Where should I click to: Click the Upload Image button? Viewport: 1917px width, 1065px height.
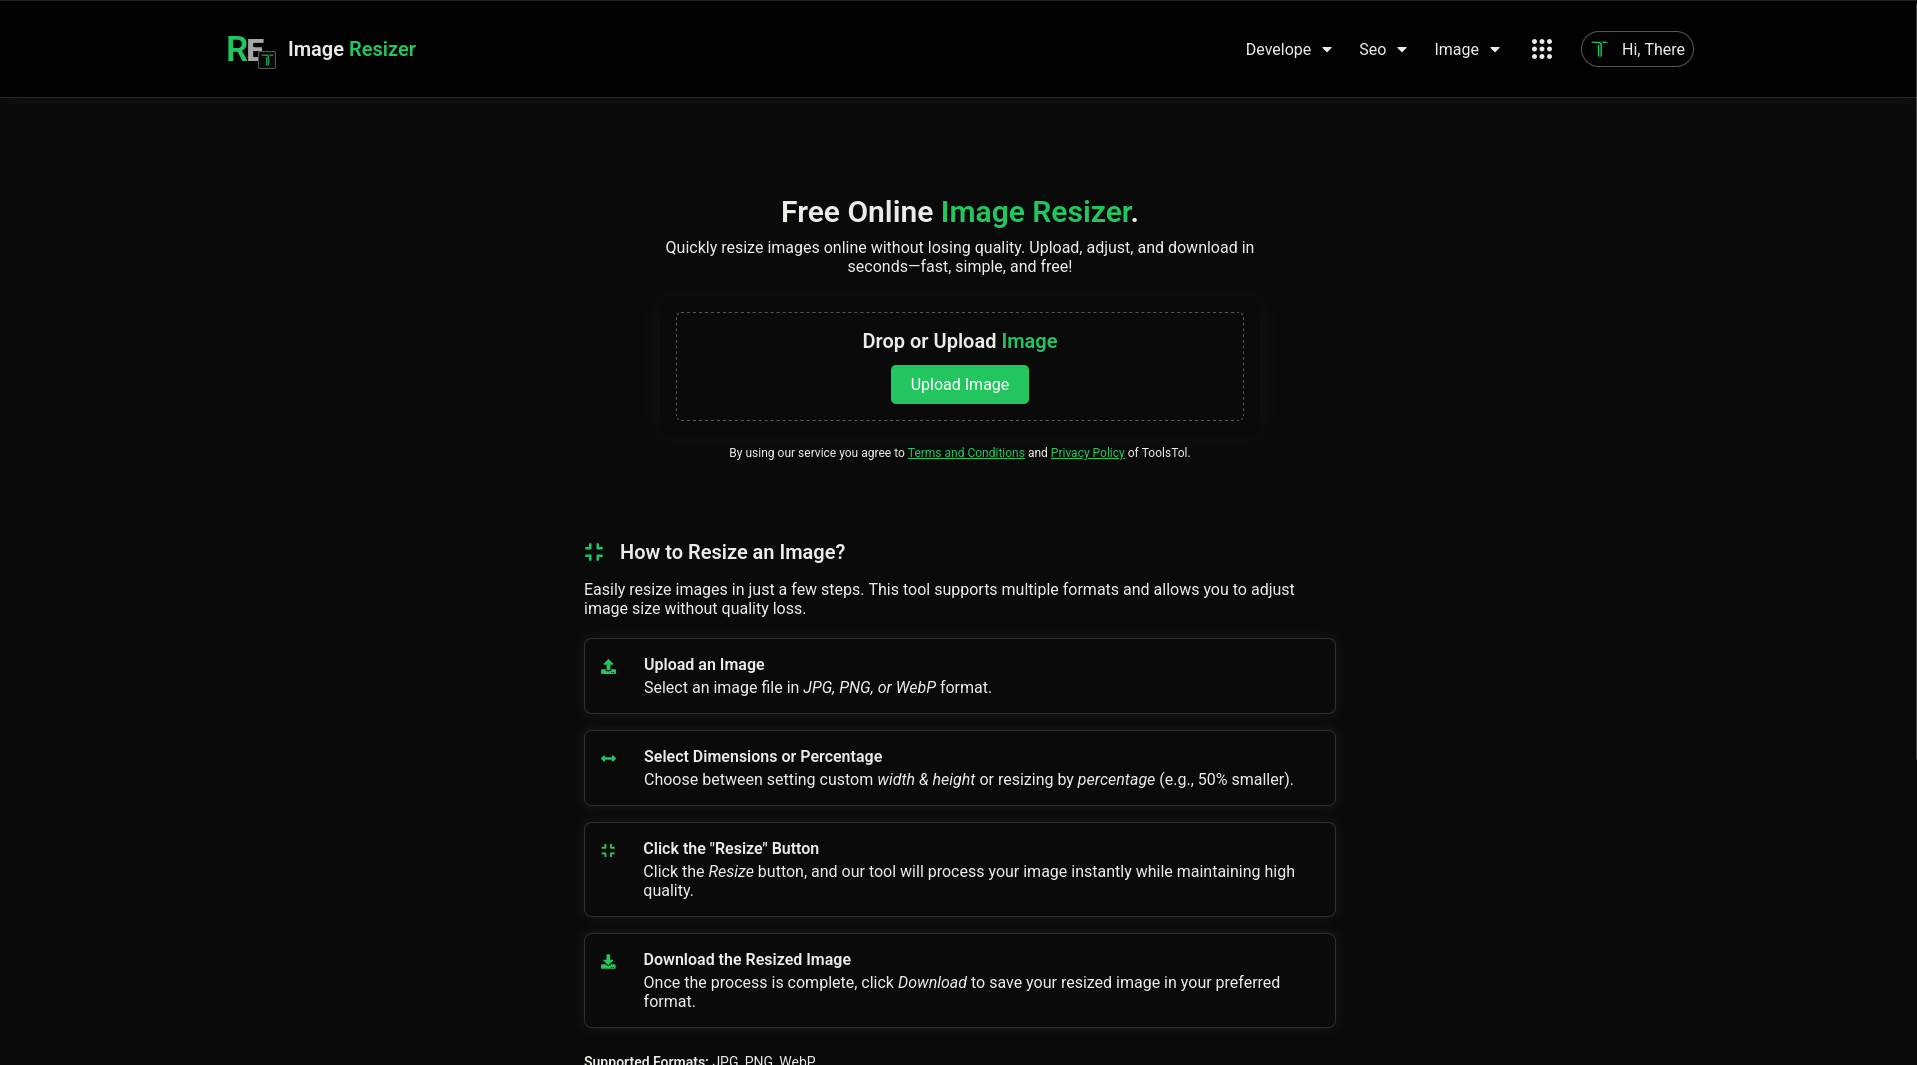click(x=959, y=384)
